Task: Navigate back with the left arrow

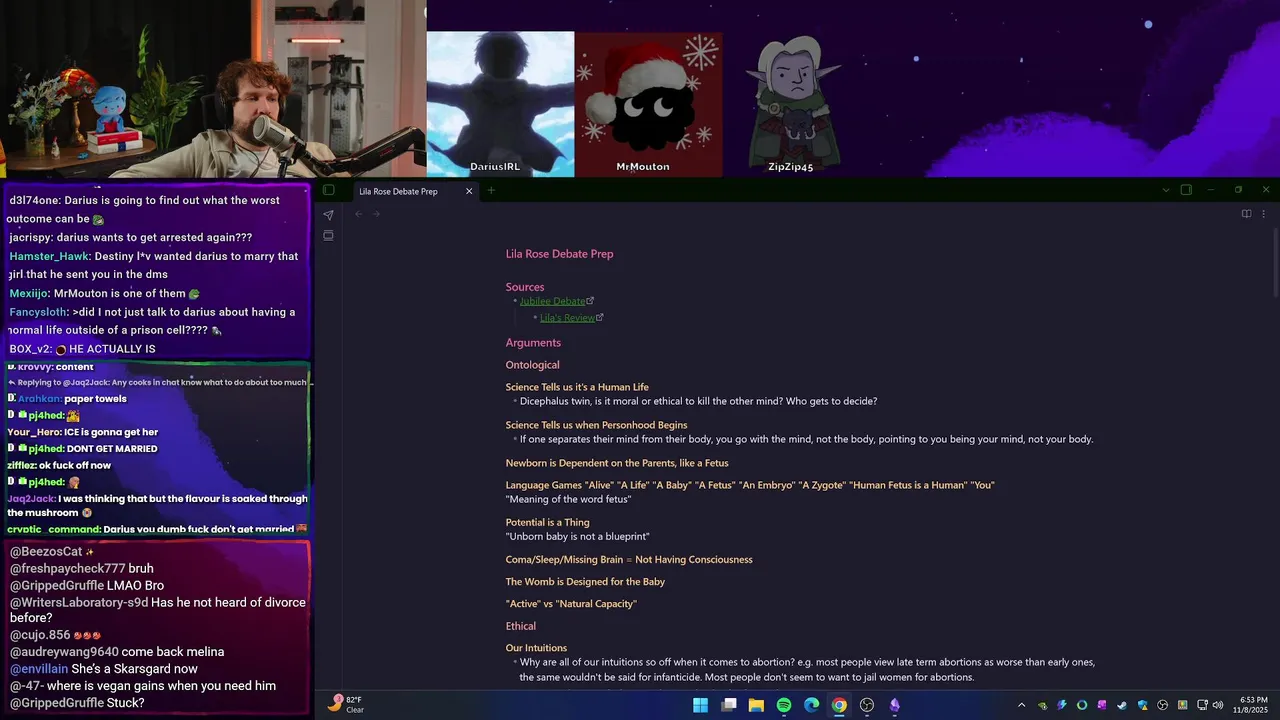Action: tap(359, 213)
